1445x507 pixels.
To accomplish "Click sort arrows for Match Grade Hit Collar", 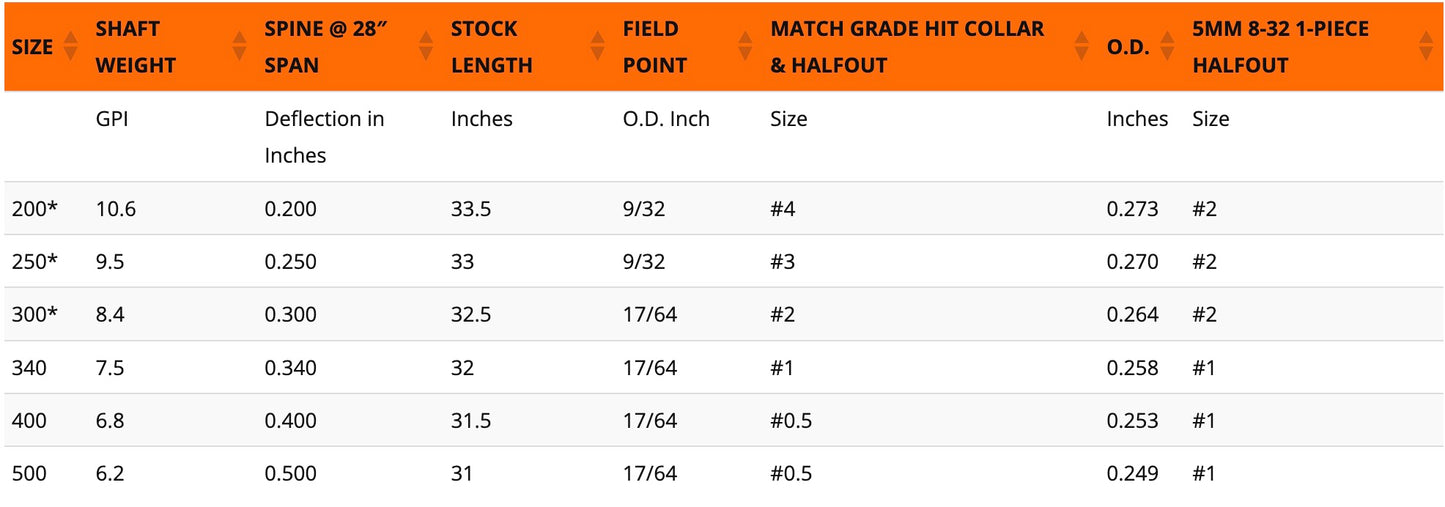I will (1081, 46).
